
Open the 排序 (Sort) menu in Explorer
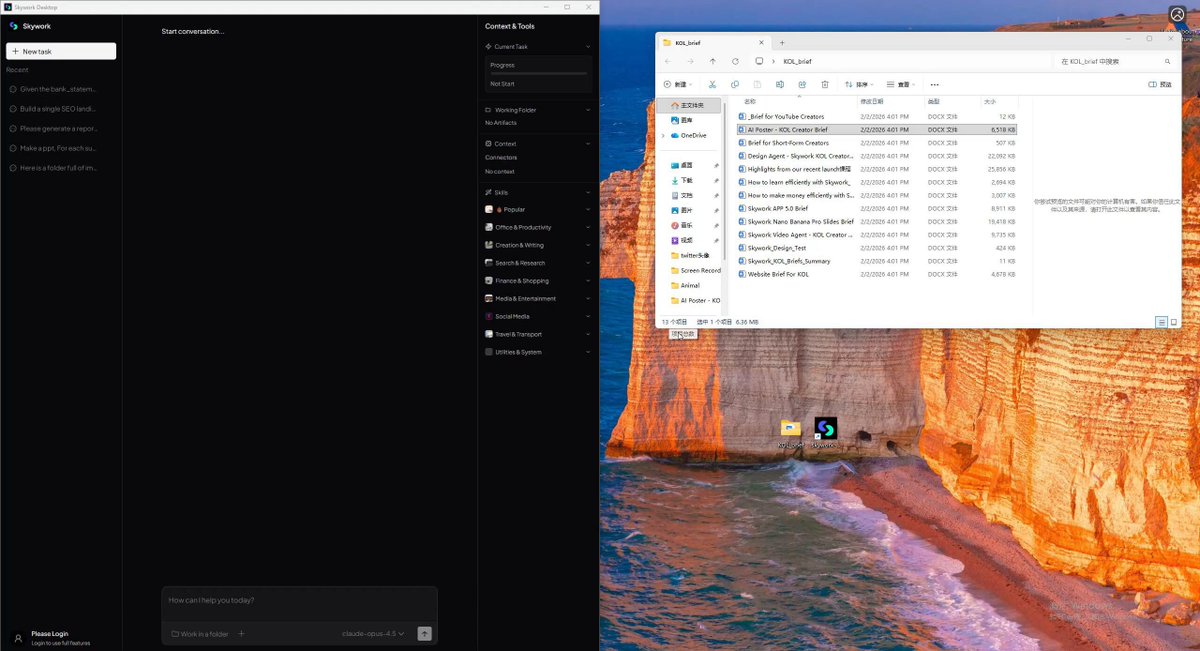[x=859, y=85]
